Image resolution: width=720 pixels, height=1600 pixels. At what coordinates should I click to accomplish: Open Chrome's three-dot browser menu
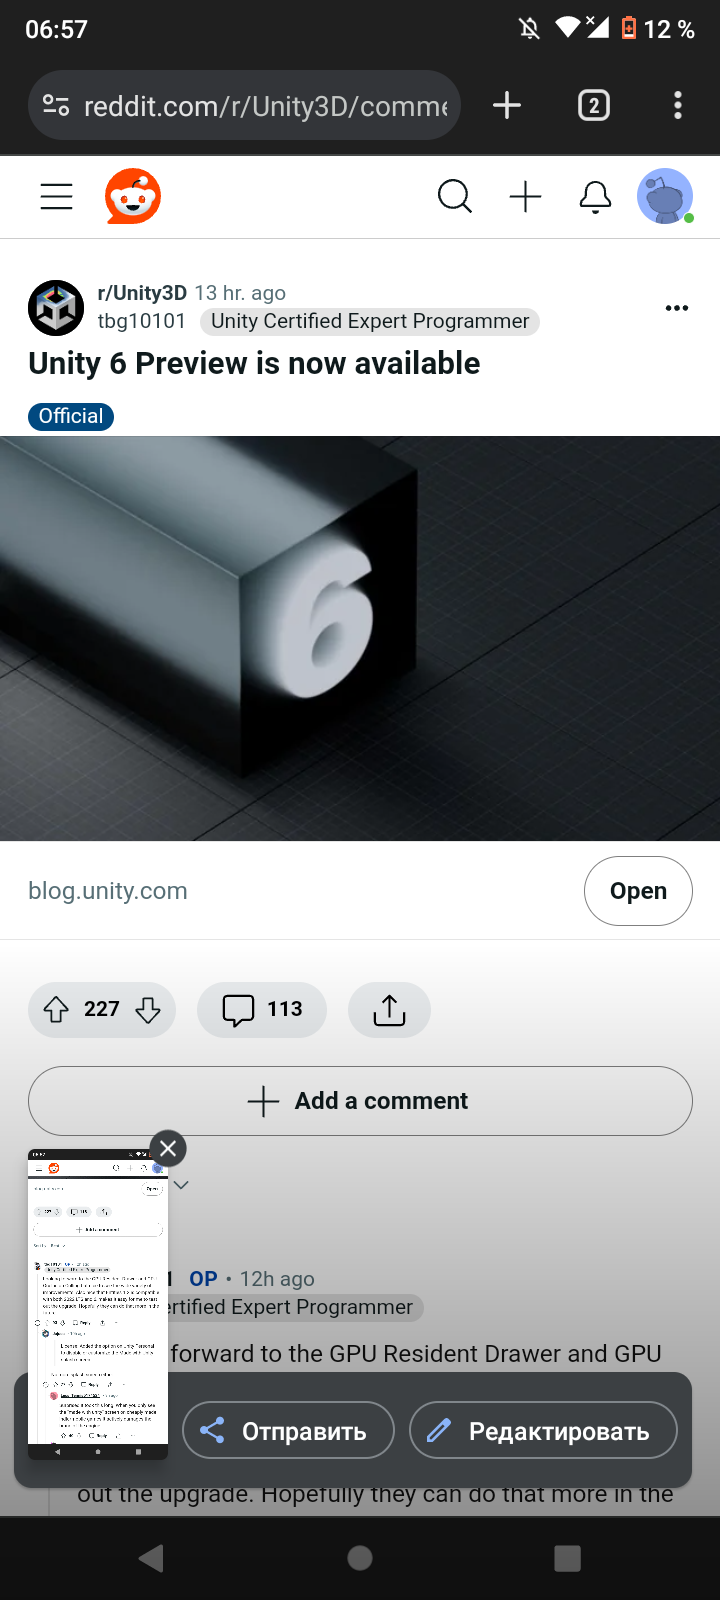pyautogui.click(x=678, y=105)
